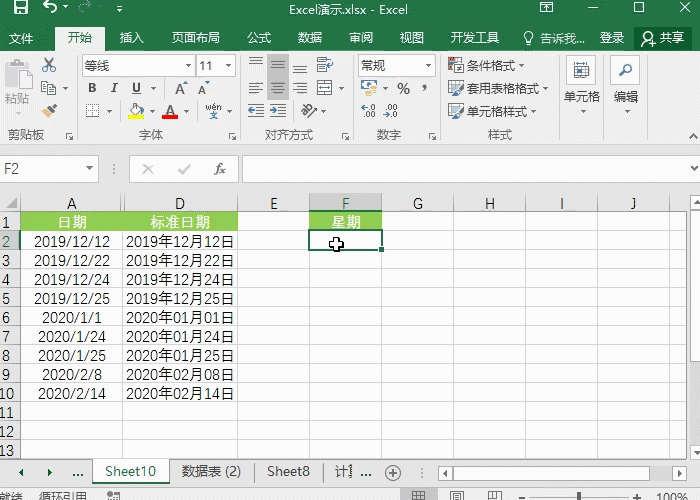Toggle bold formatting
This screenshot has width=700, height=500.
(92, 88)
